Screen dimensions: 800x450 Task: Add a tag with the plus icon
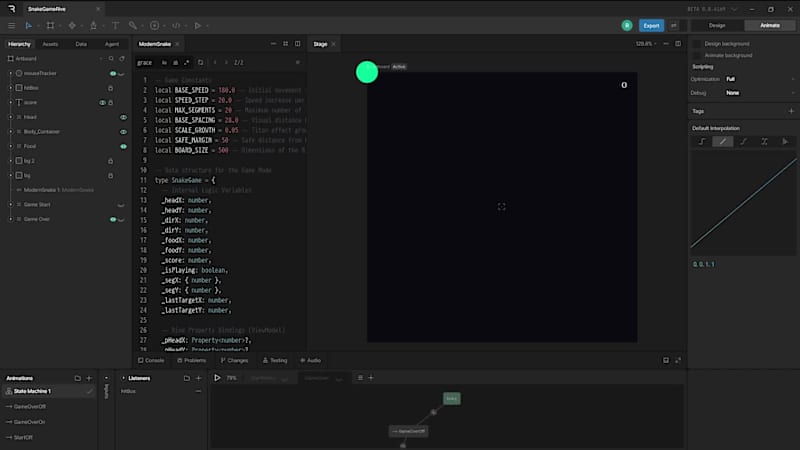tap(791, 111)
